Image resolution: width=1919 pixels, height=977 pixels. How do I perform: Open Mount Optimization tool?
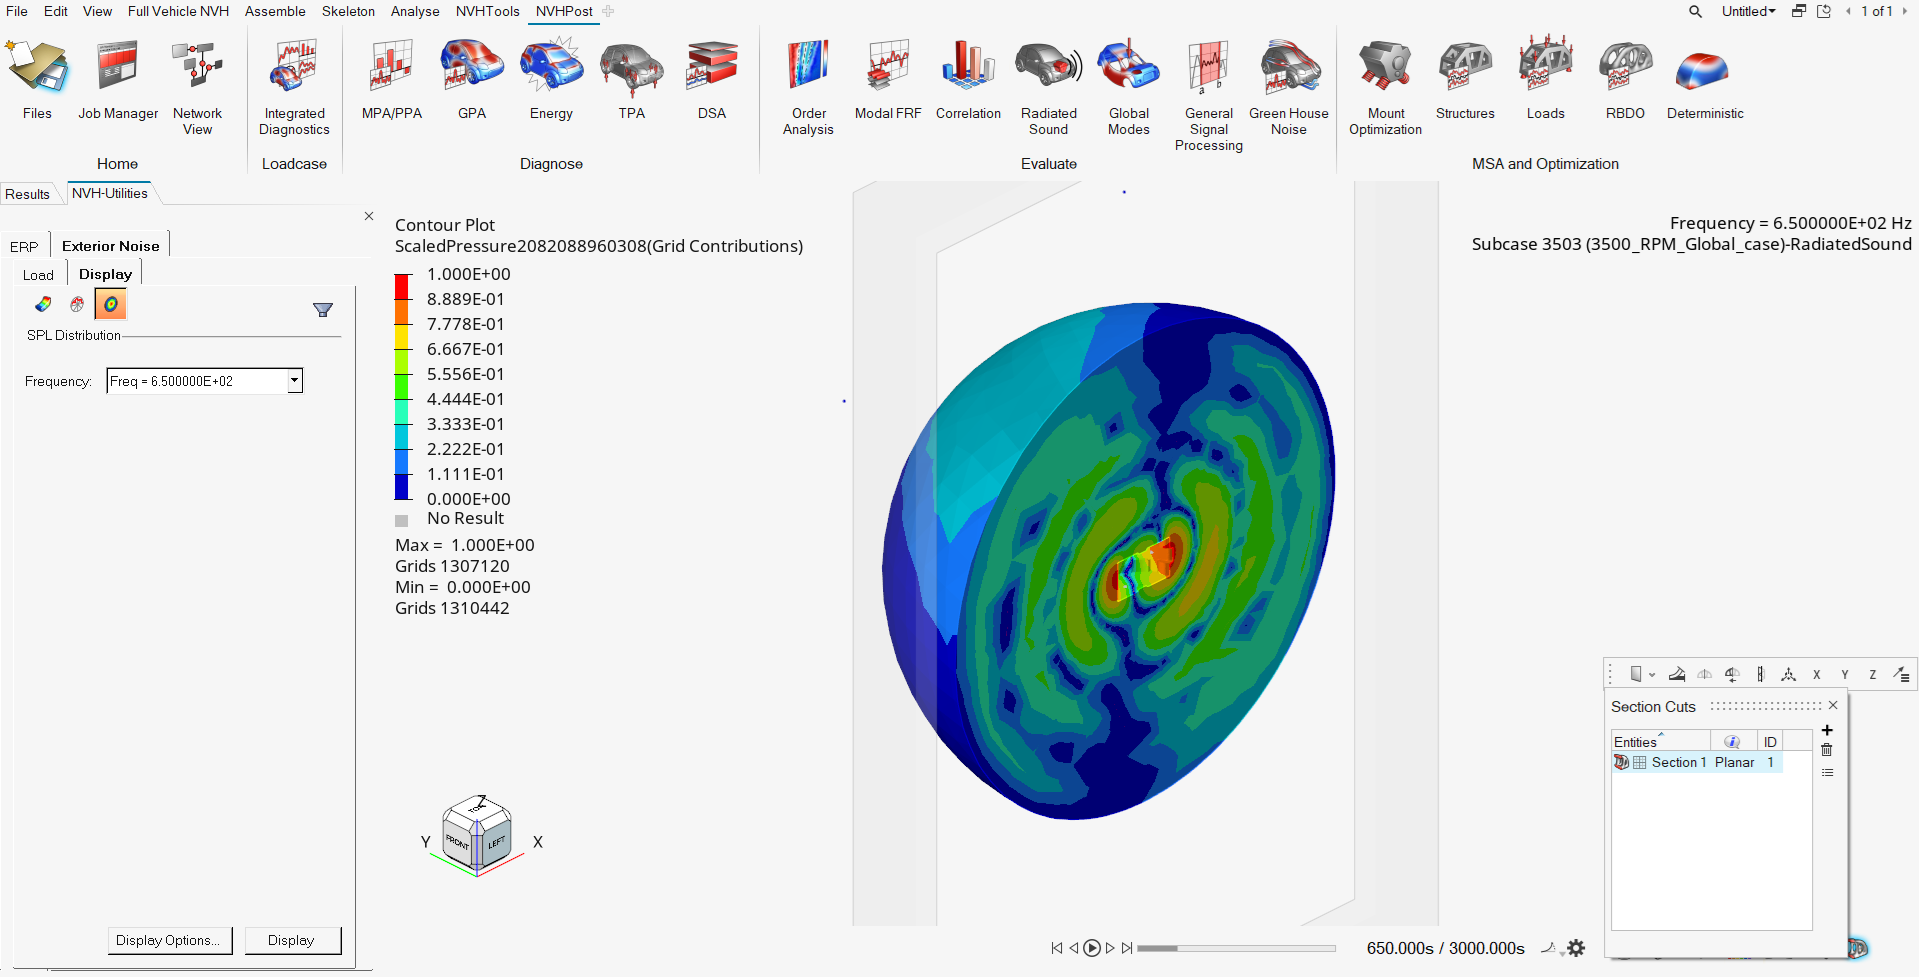click(1385, 88)
